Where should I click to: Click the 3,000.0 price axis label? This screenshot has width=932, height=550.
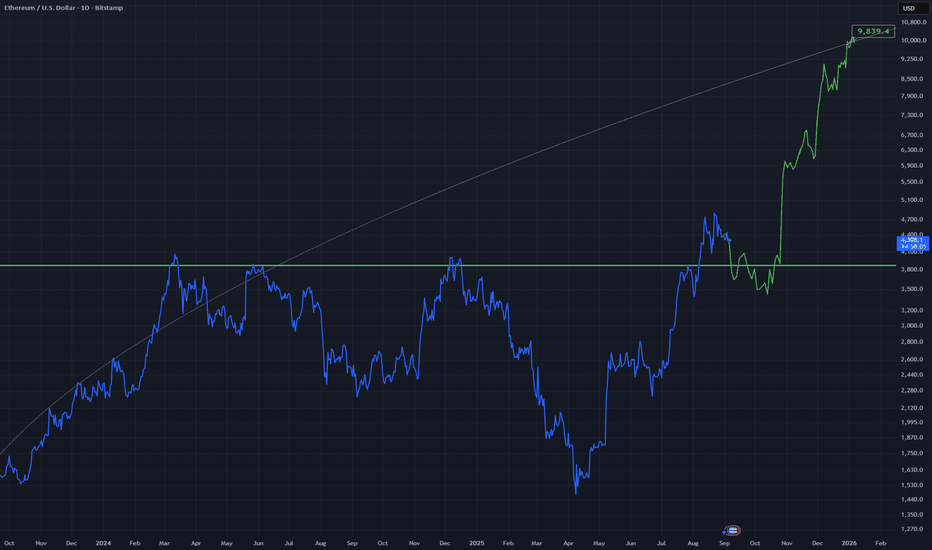(x=912, y=326)
